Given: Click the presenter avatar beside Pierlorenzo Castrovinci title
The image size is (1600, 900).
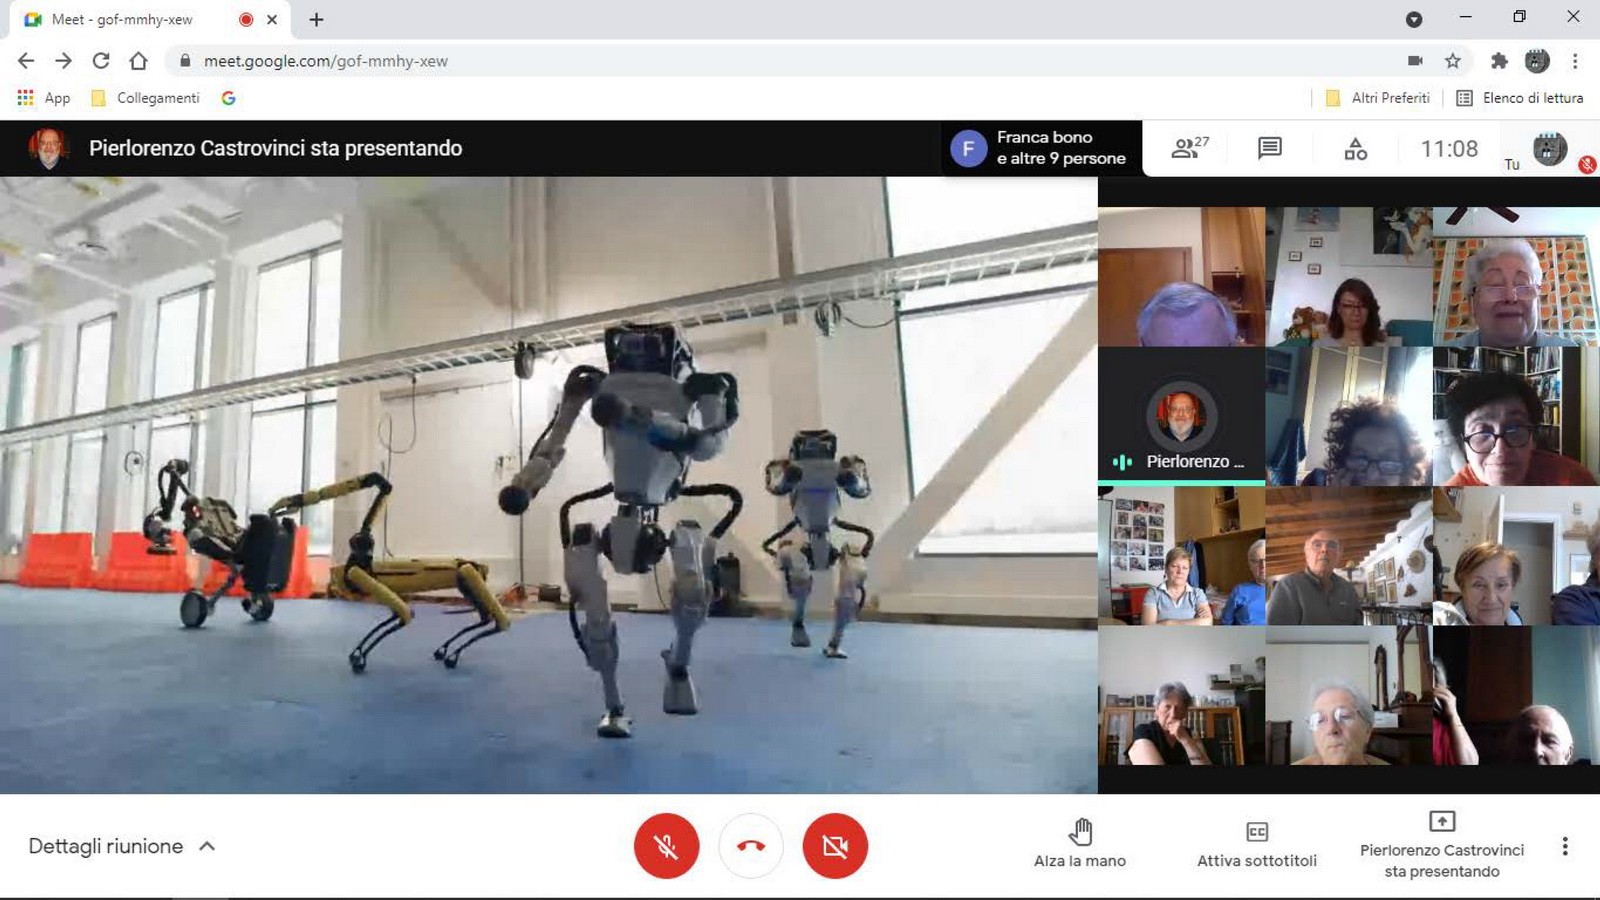Looking at the screenshot, I should 48,148.
